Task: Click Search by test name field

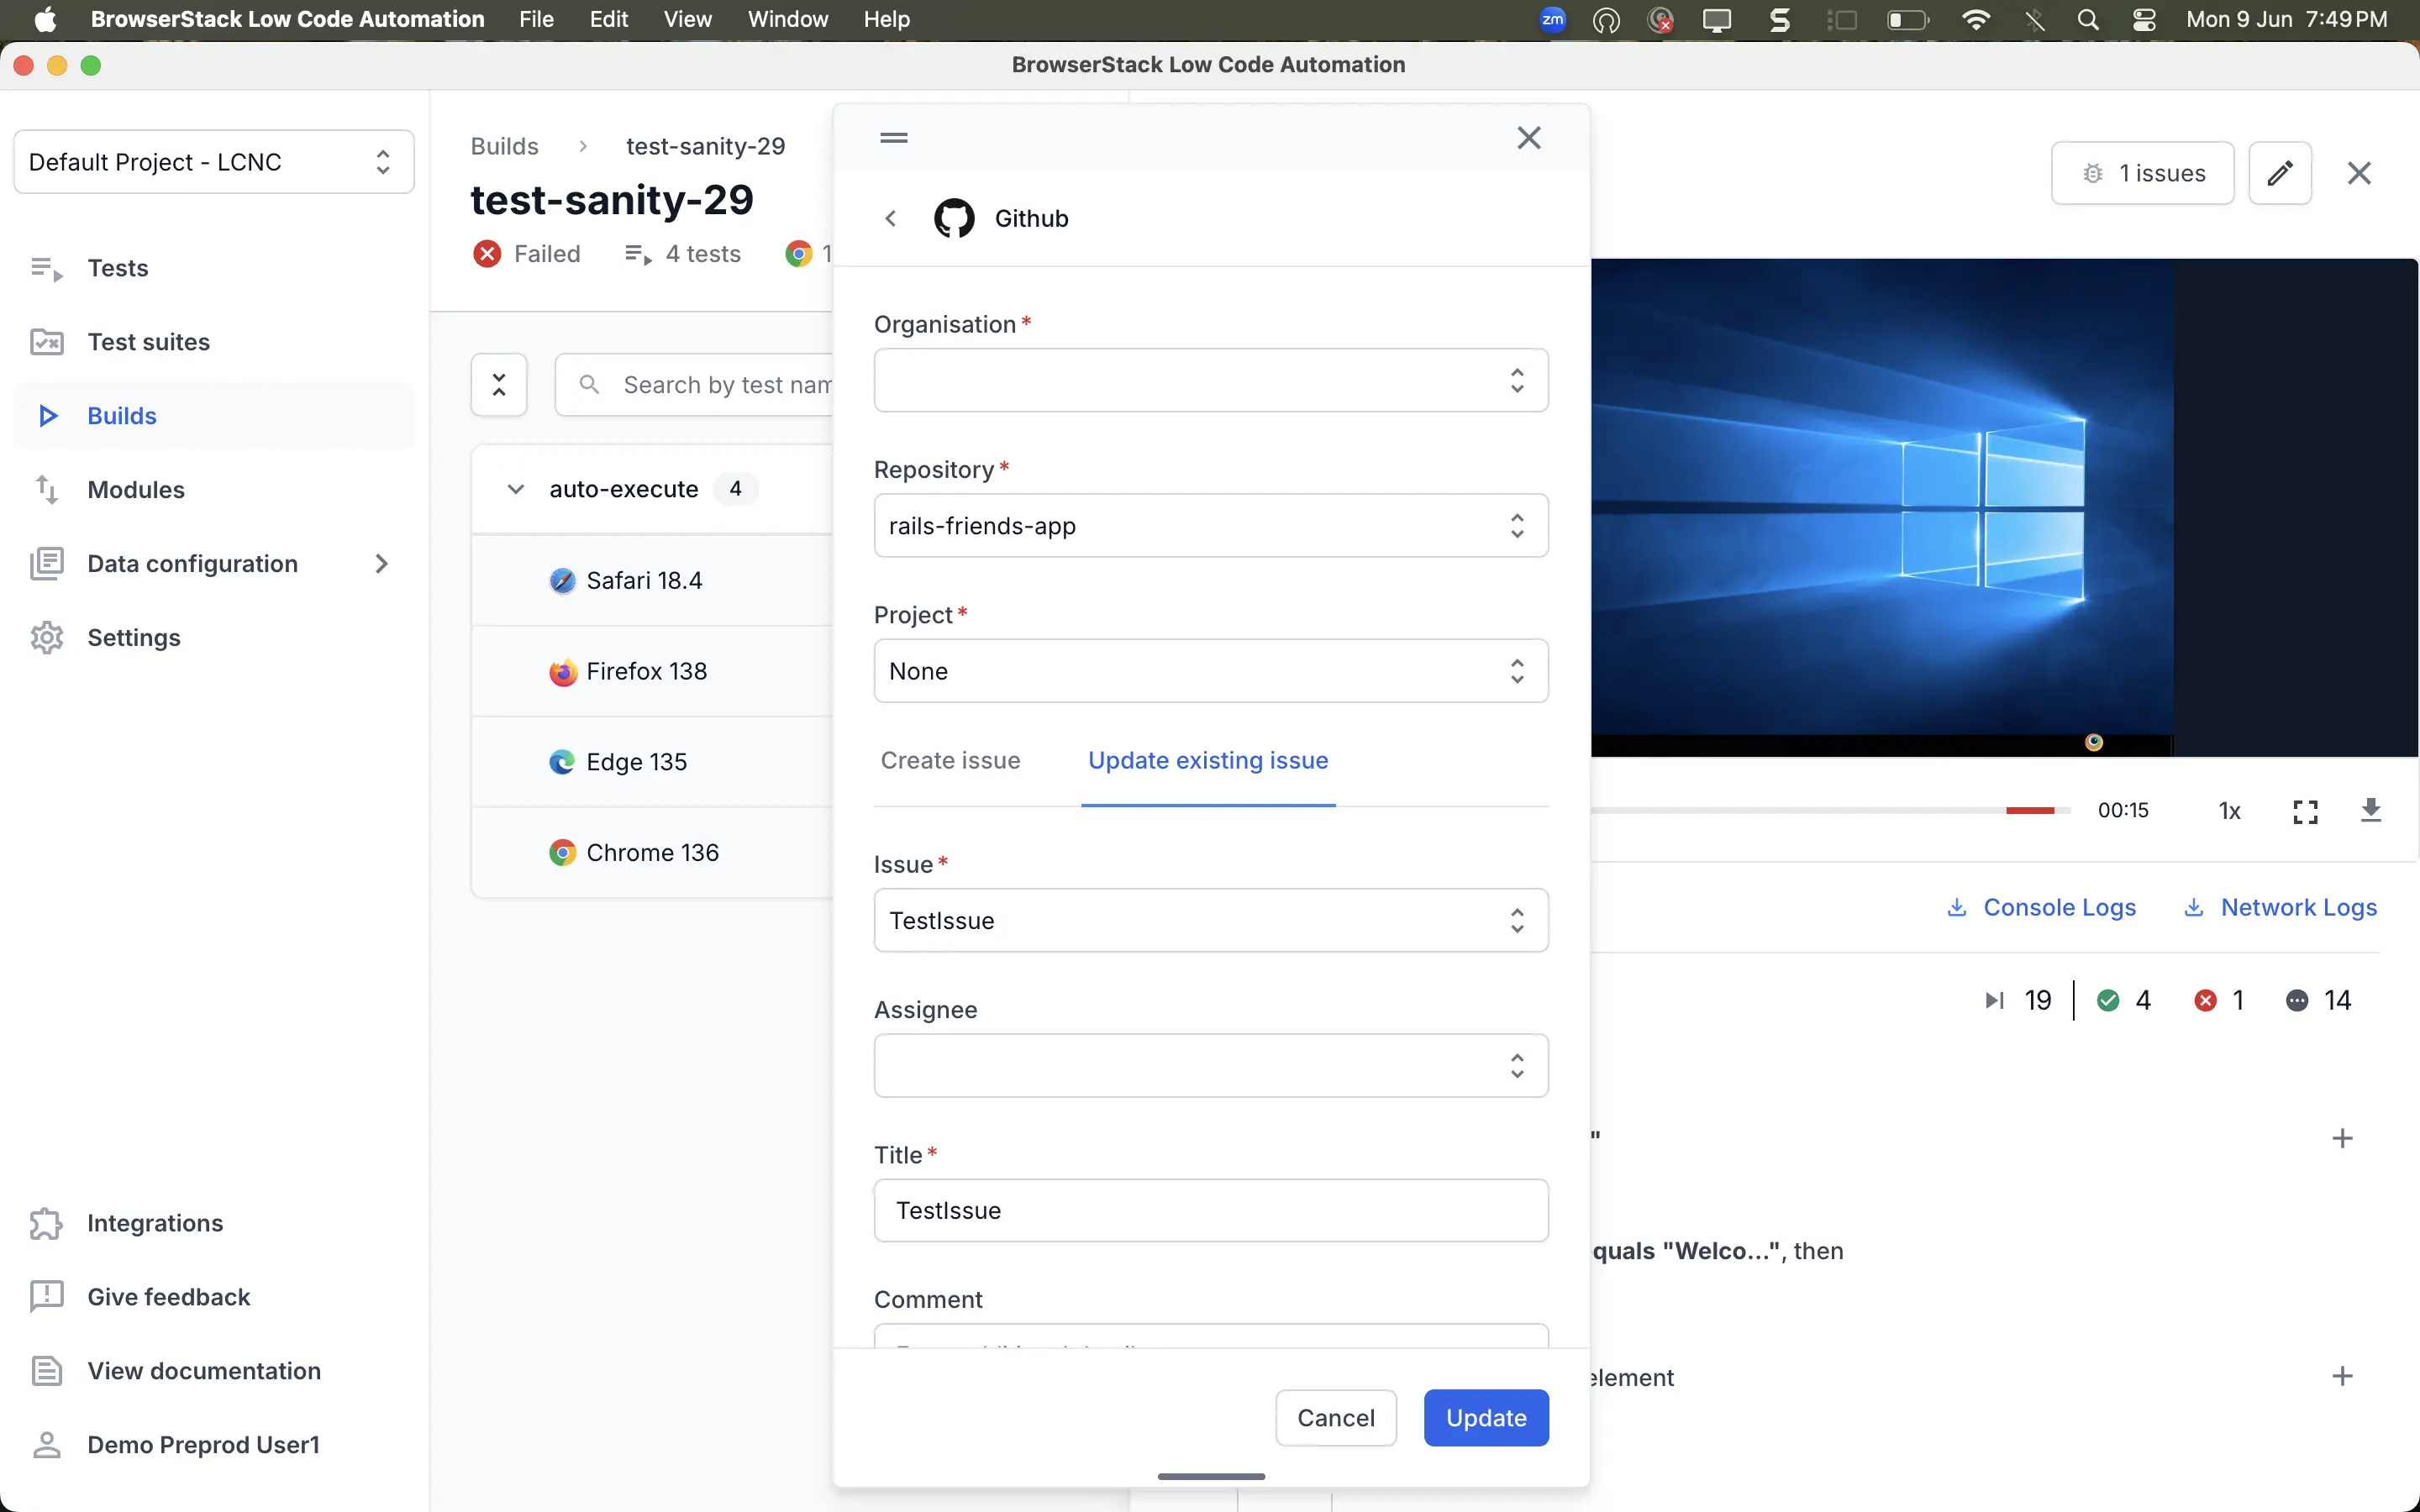Action: pos(694,384)
